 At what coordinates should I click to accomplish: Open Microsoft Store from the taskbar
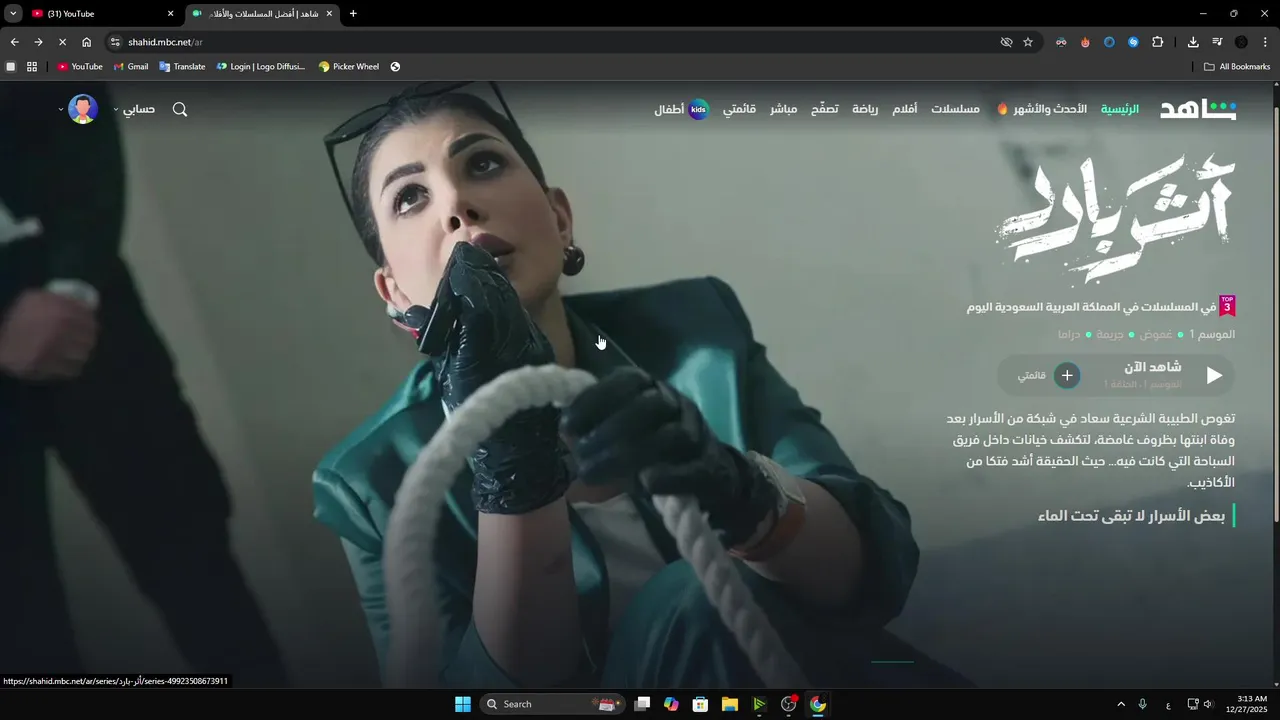[701, 704]
